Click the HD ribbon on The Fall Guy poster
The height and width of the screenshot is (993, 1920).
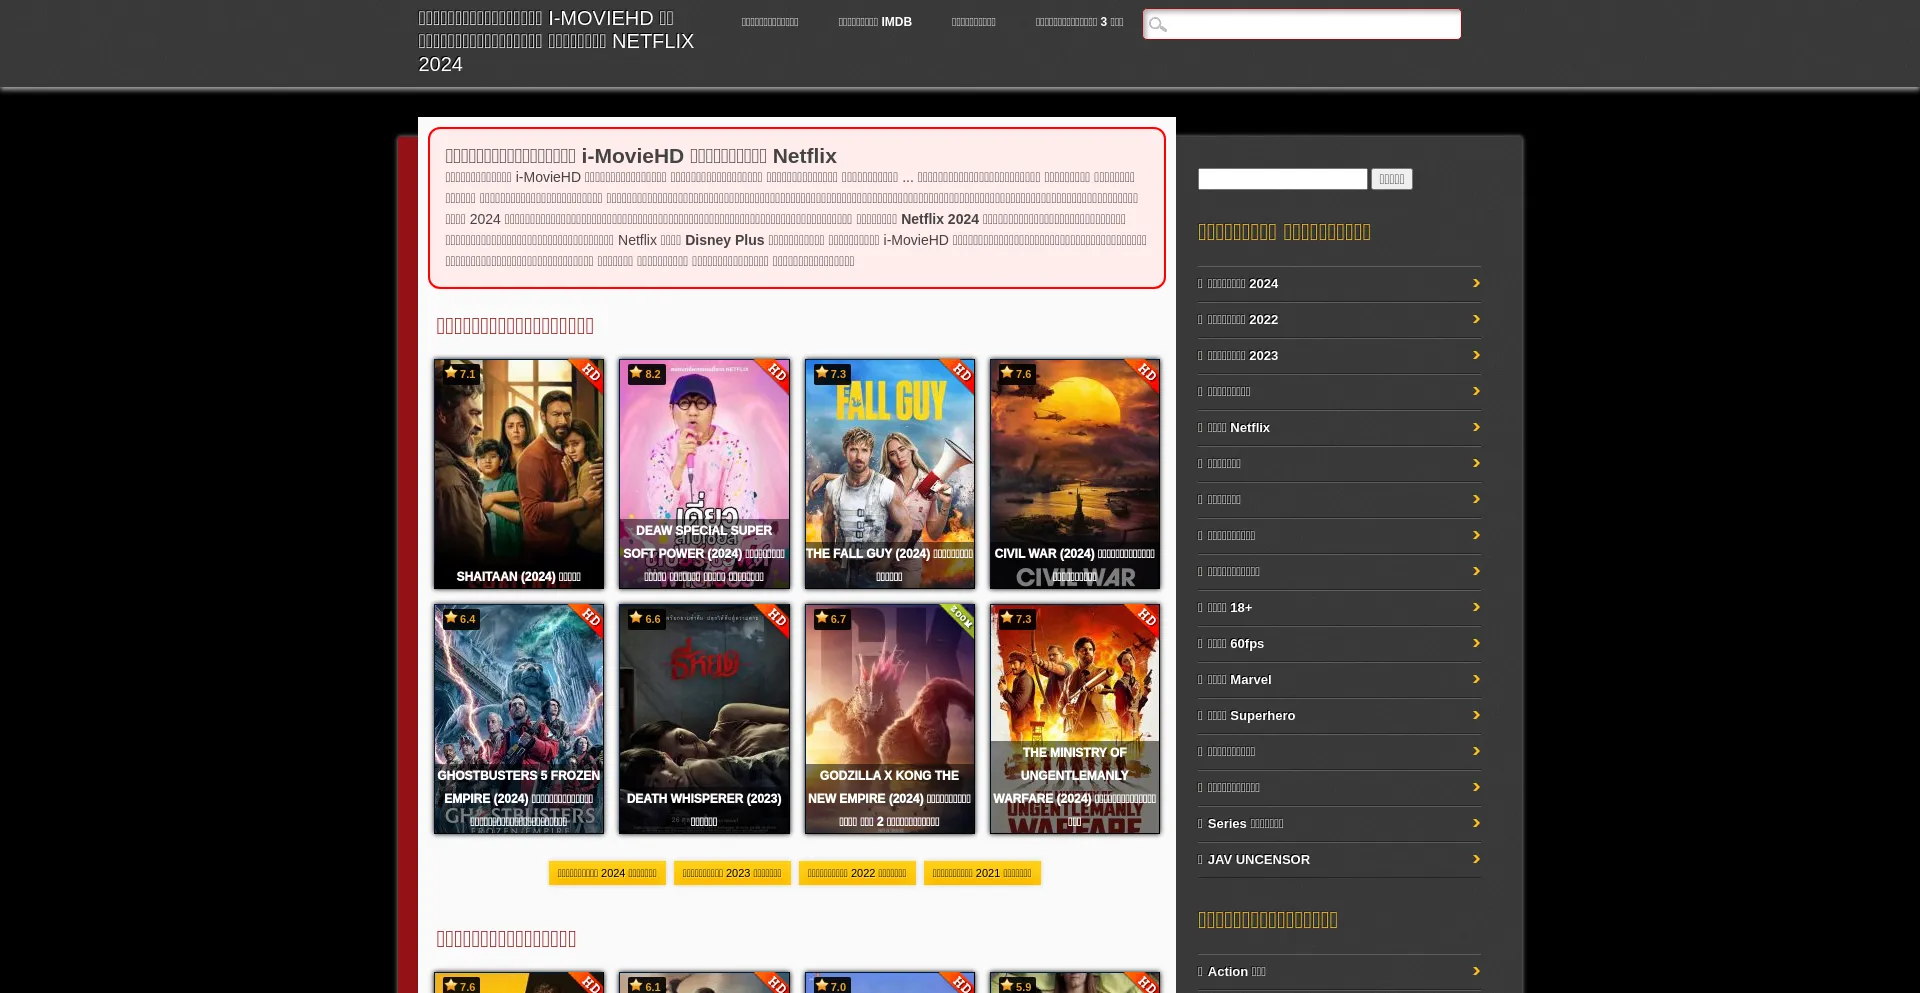tap(957, 375)
